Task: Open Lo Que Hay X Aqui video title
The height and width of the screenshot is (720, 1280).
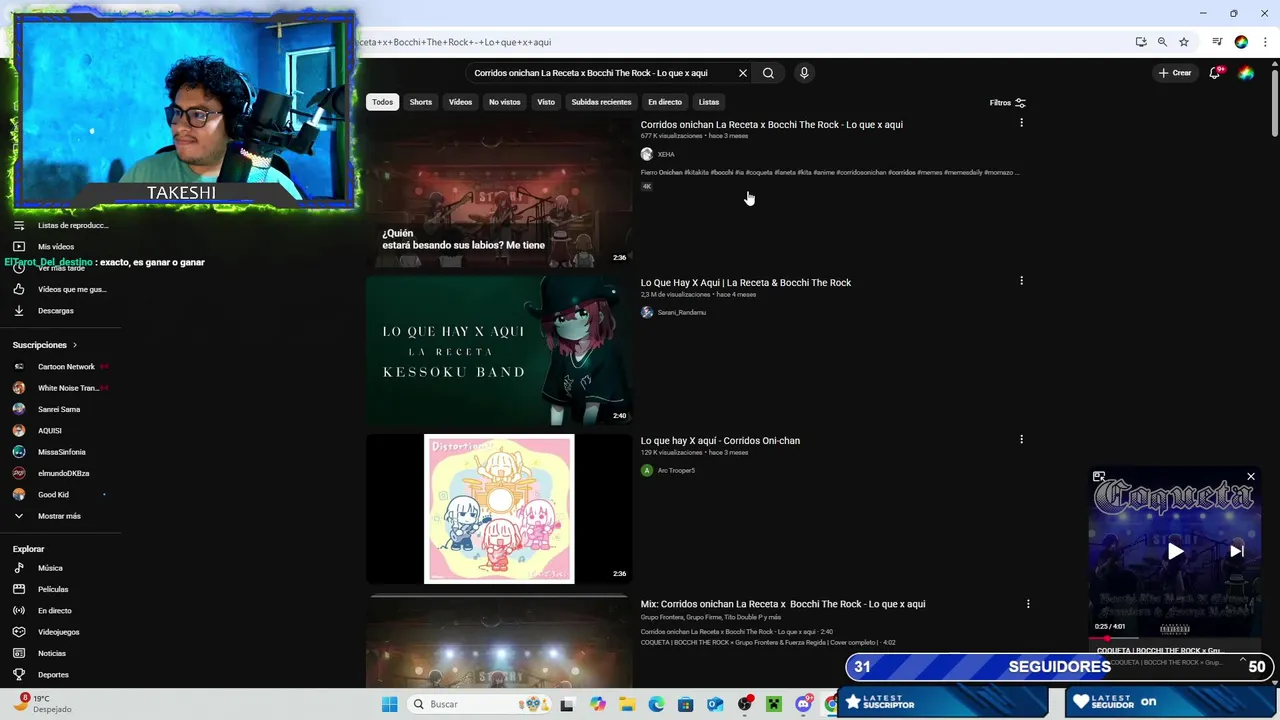Action: [746, 283]
